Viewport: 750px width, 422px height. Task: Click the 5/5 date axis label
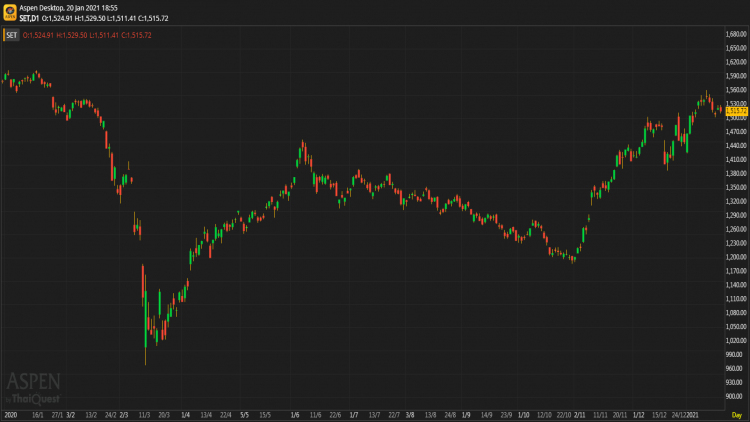click(x=244, y=415)
